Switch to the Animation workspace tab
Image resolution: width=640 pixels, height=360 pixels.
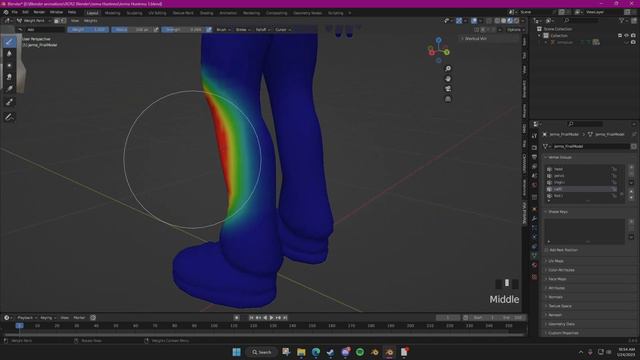click(228, 13)
